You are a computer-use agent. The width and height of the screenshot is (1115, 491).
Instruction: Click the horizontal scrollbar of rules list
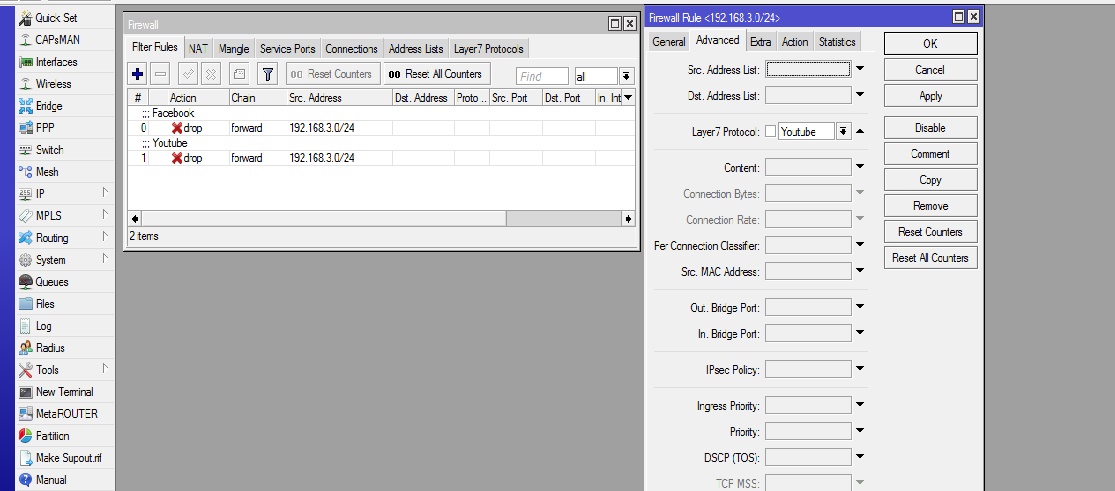[x=381, y=219]
